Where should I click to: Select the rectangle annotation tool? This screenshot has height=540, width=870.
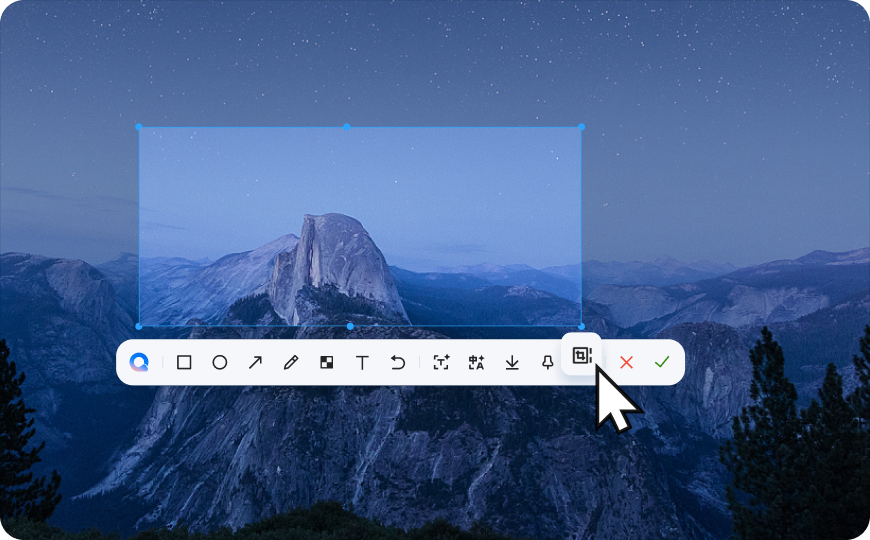tap(184, 362)
